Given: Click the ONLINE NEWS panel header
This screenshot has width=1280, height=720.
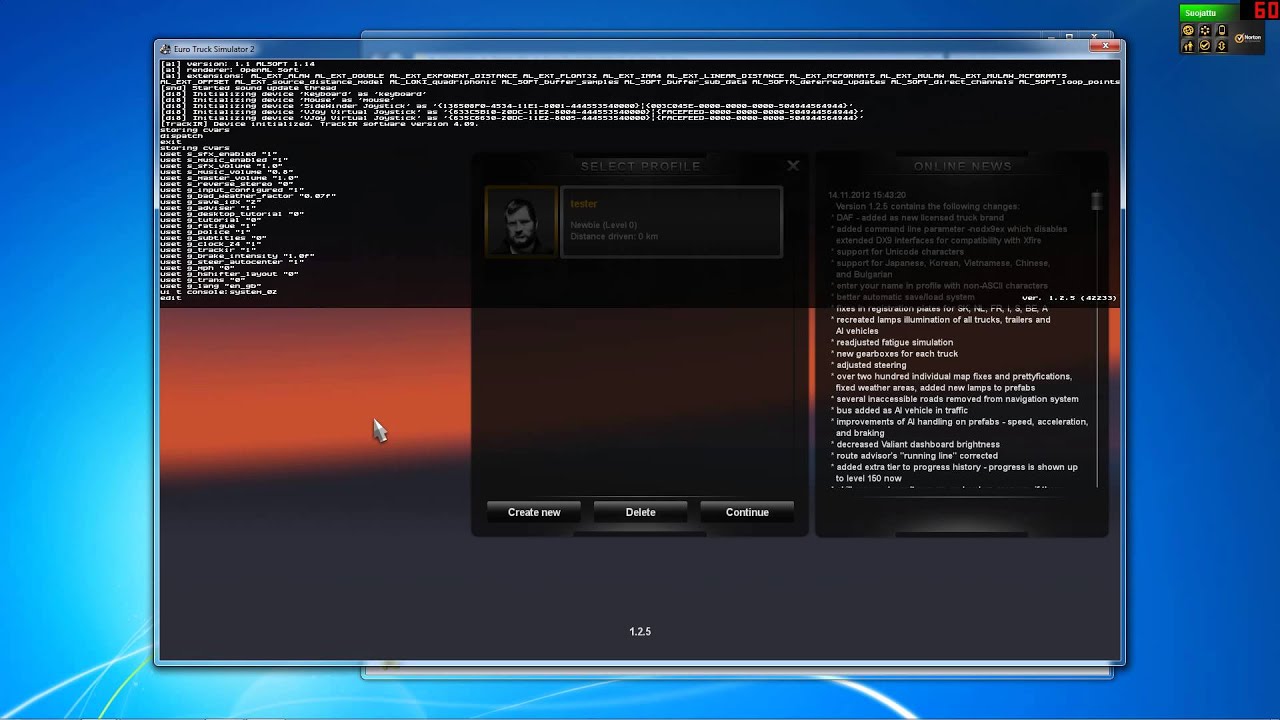Looking at the screenshot, I should (x=962, y=166).
